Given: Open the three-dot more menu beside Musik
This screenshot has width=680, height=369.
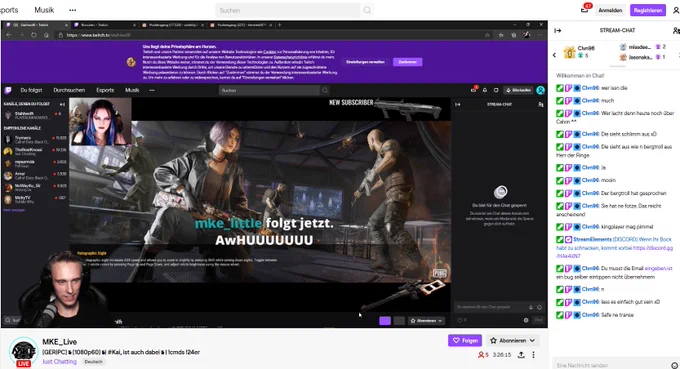Looking at the screenshot, I should point(72,10).
